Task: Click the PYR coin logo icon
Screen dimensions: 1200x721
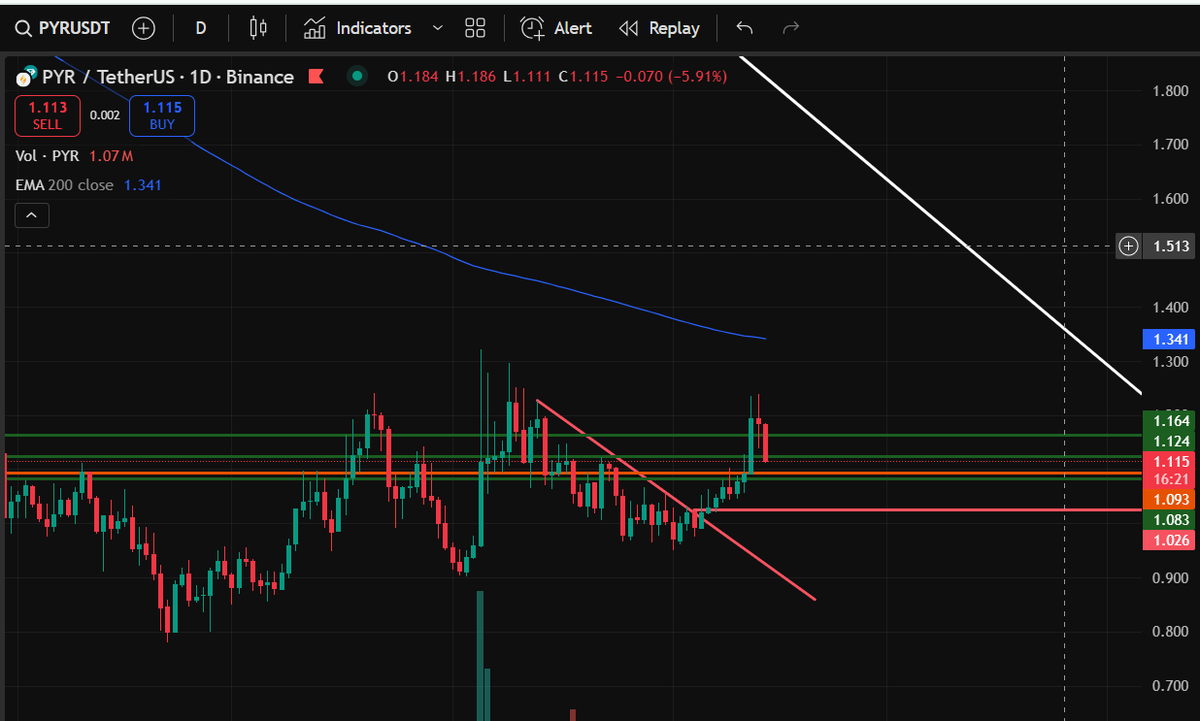Action: point(24,78)
